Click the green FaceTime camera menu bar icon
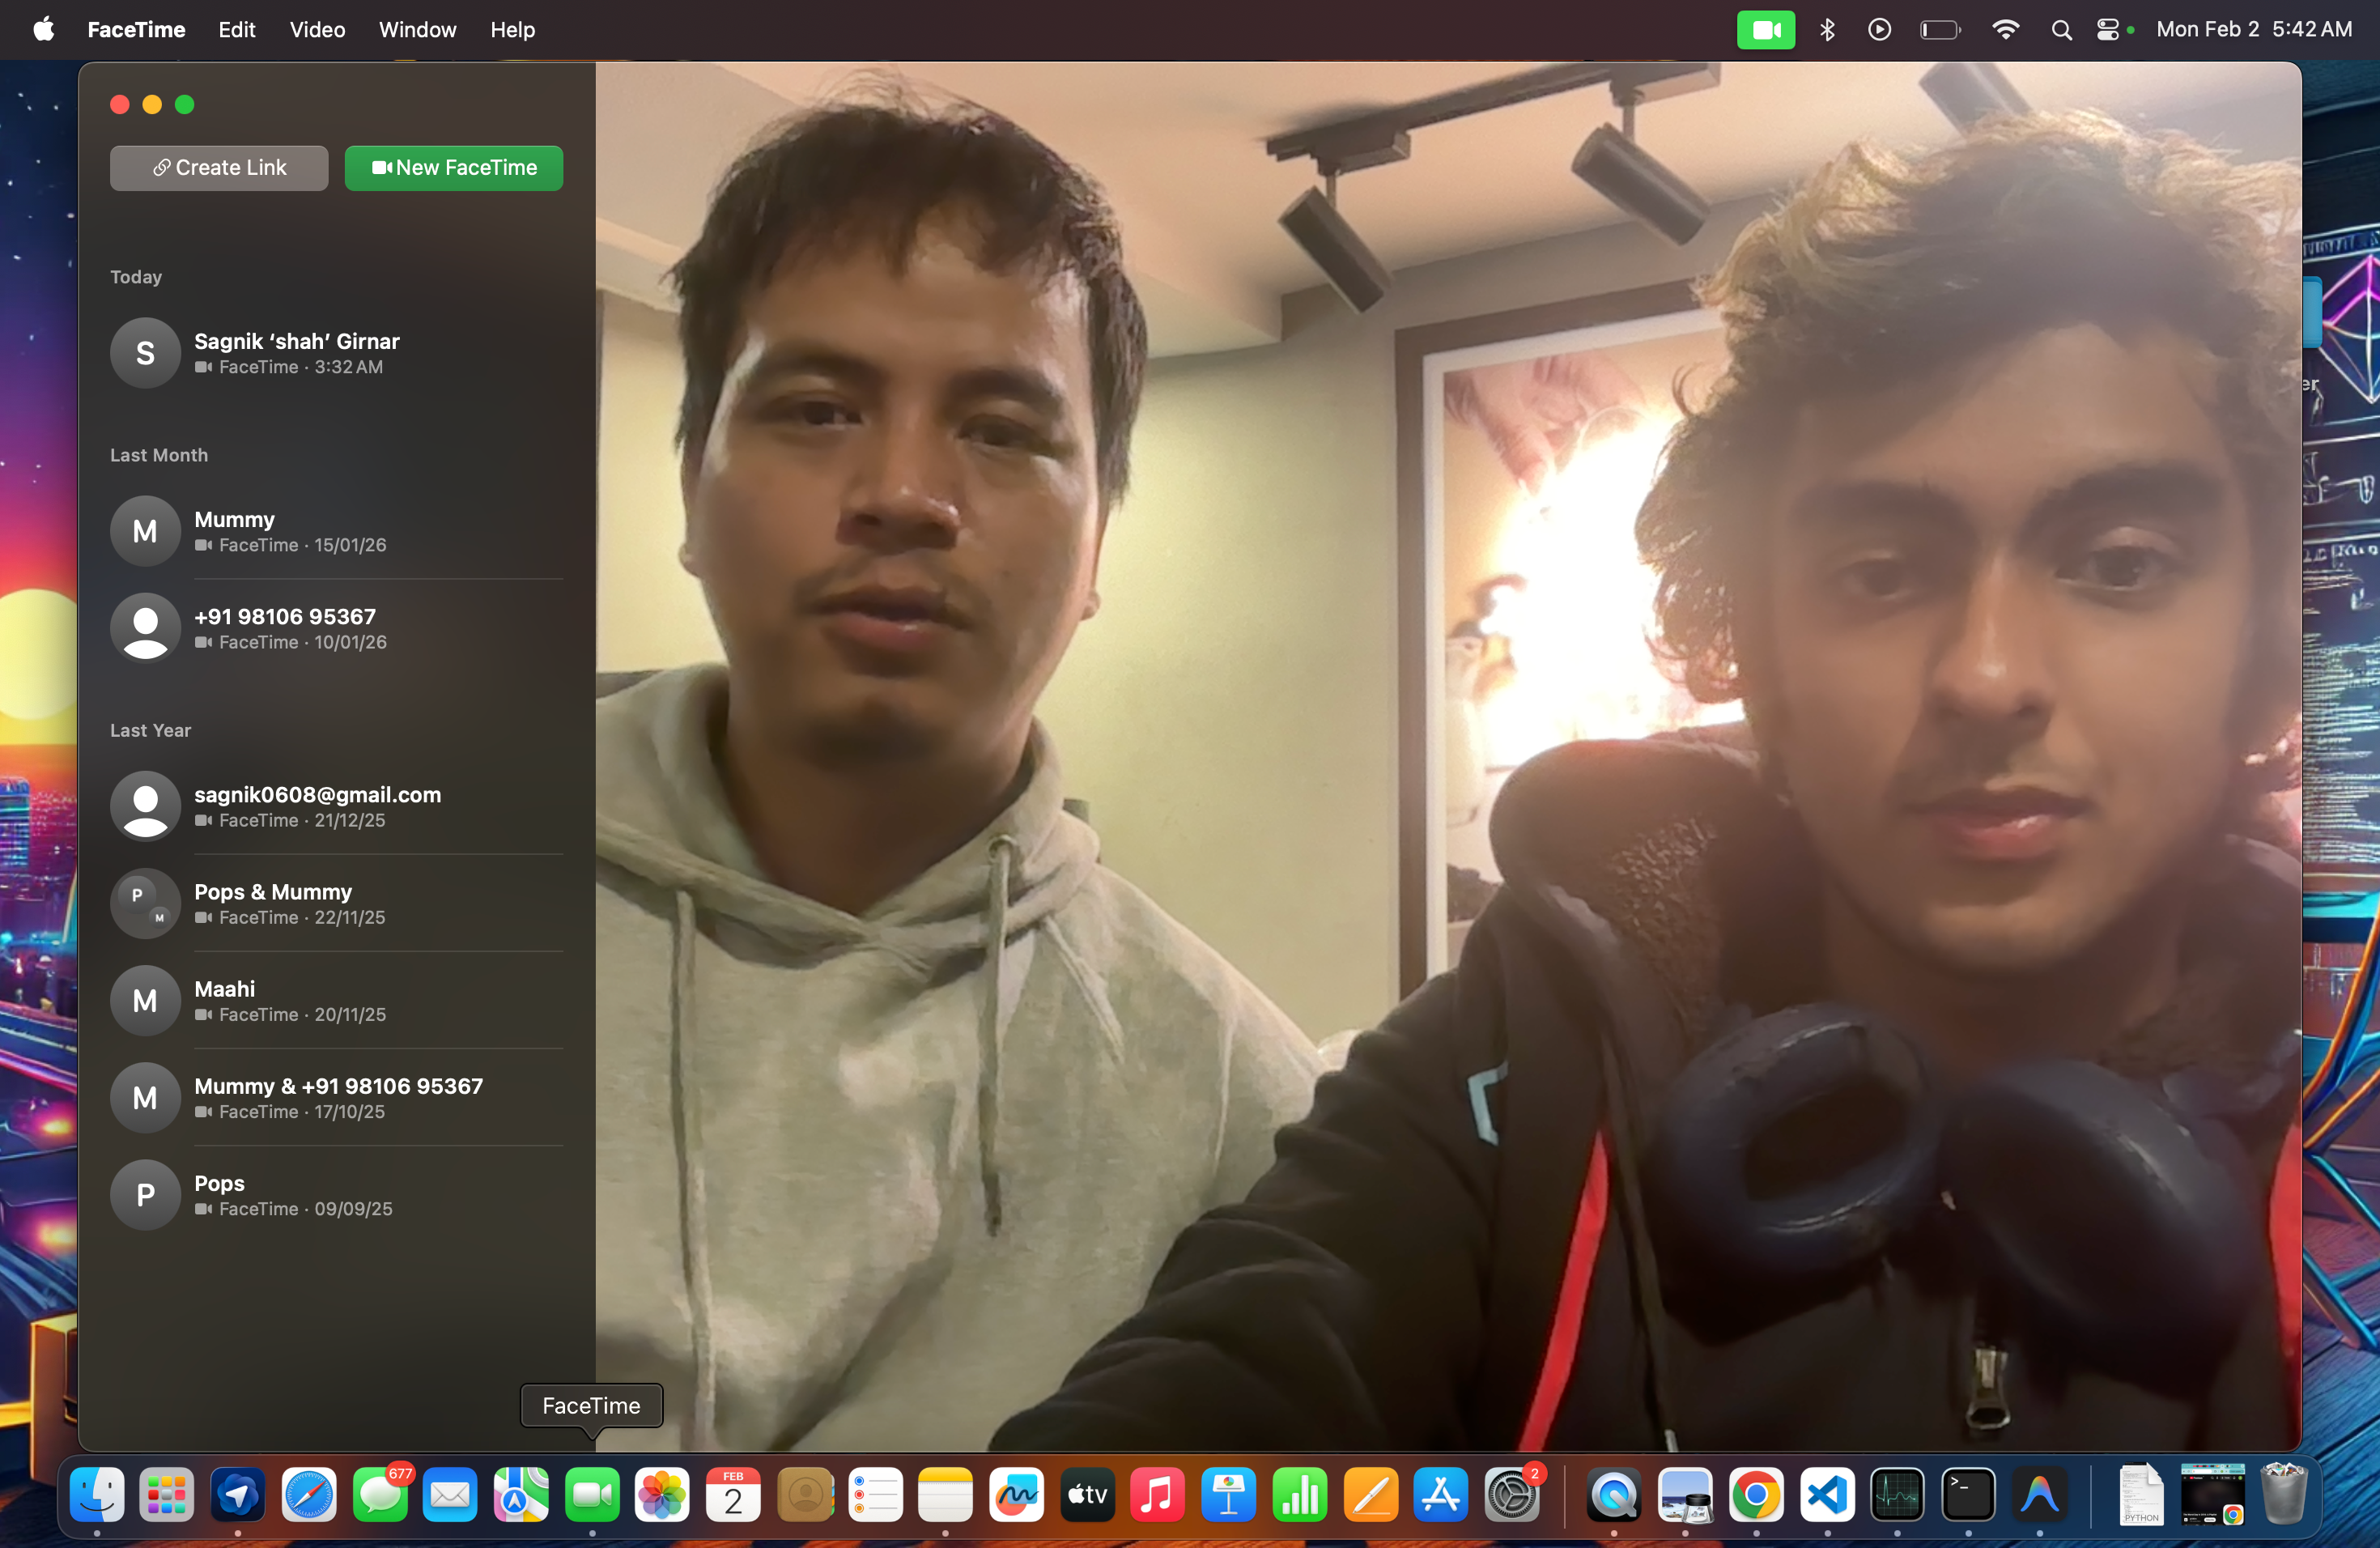The height and width of the screenshot is (1548, 2380). 1765,30
